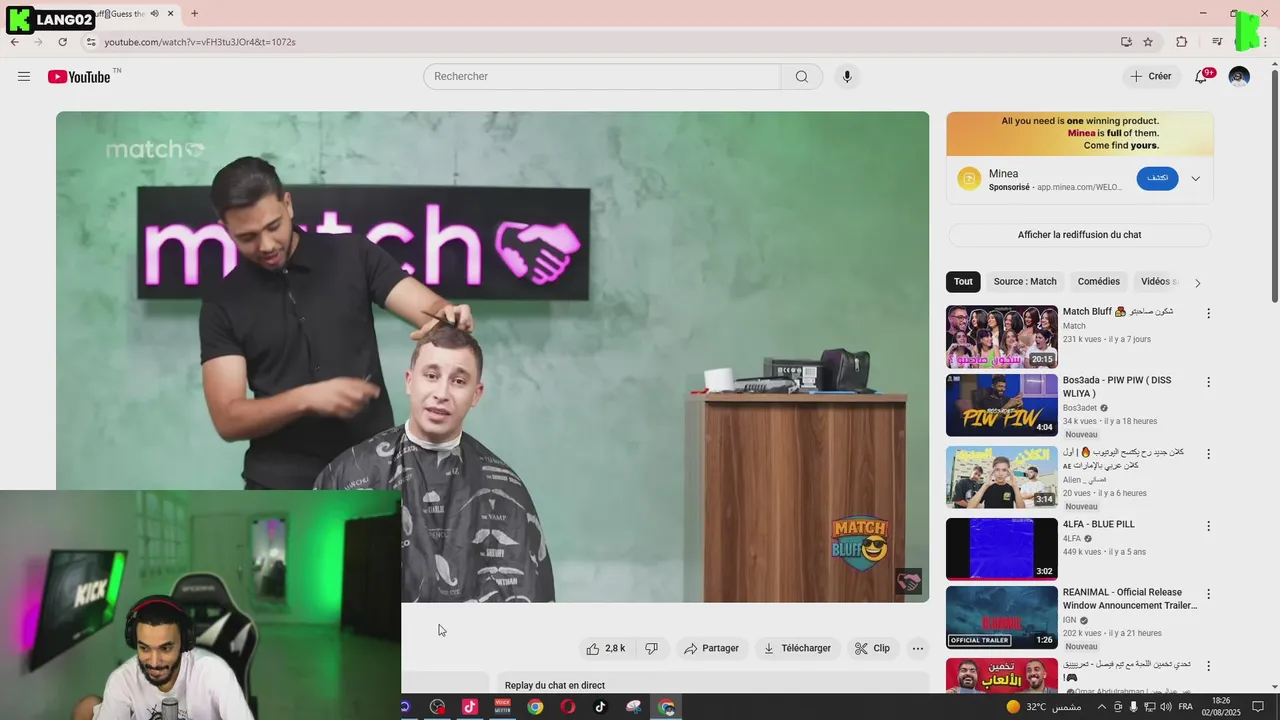Open the YouTube hamburger guide menu
The image size is (1280, 720).
coord(24,76)
